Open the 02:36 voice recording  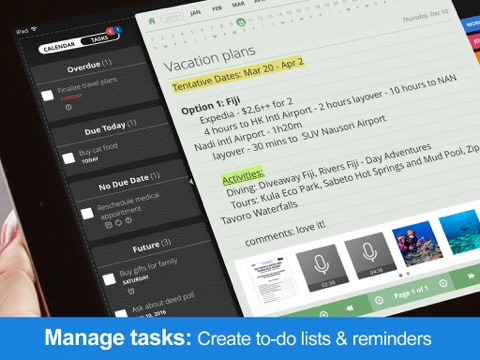322,268
